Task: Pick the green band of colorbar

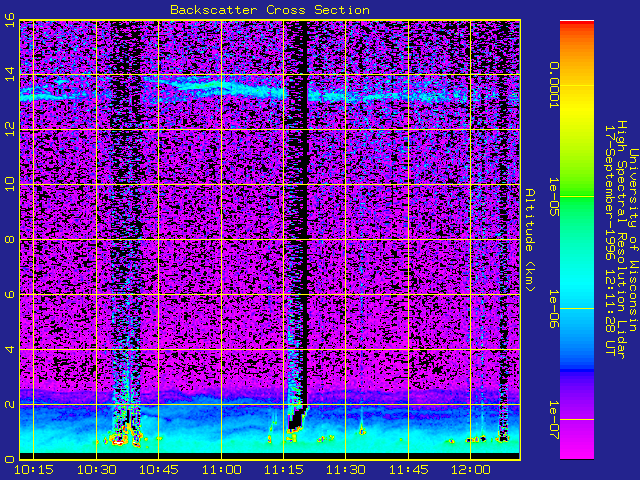Action: coord(577,196)
